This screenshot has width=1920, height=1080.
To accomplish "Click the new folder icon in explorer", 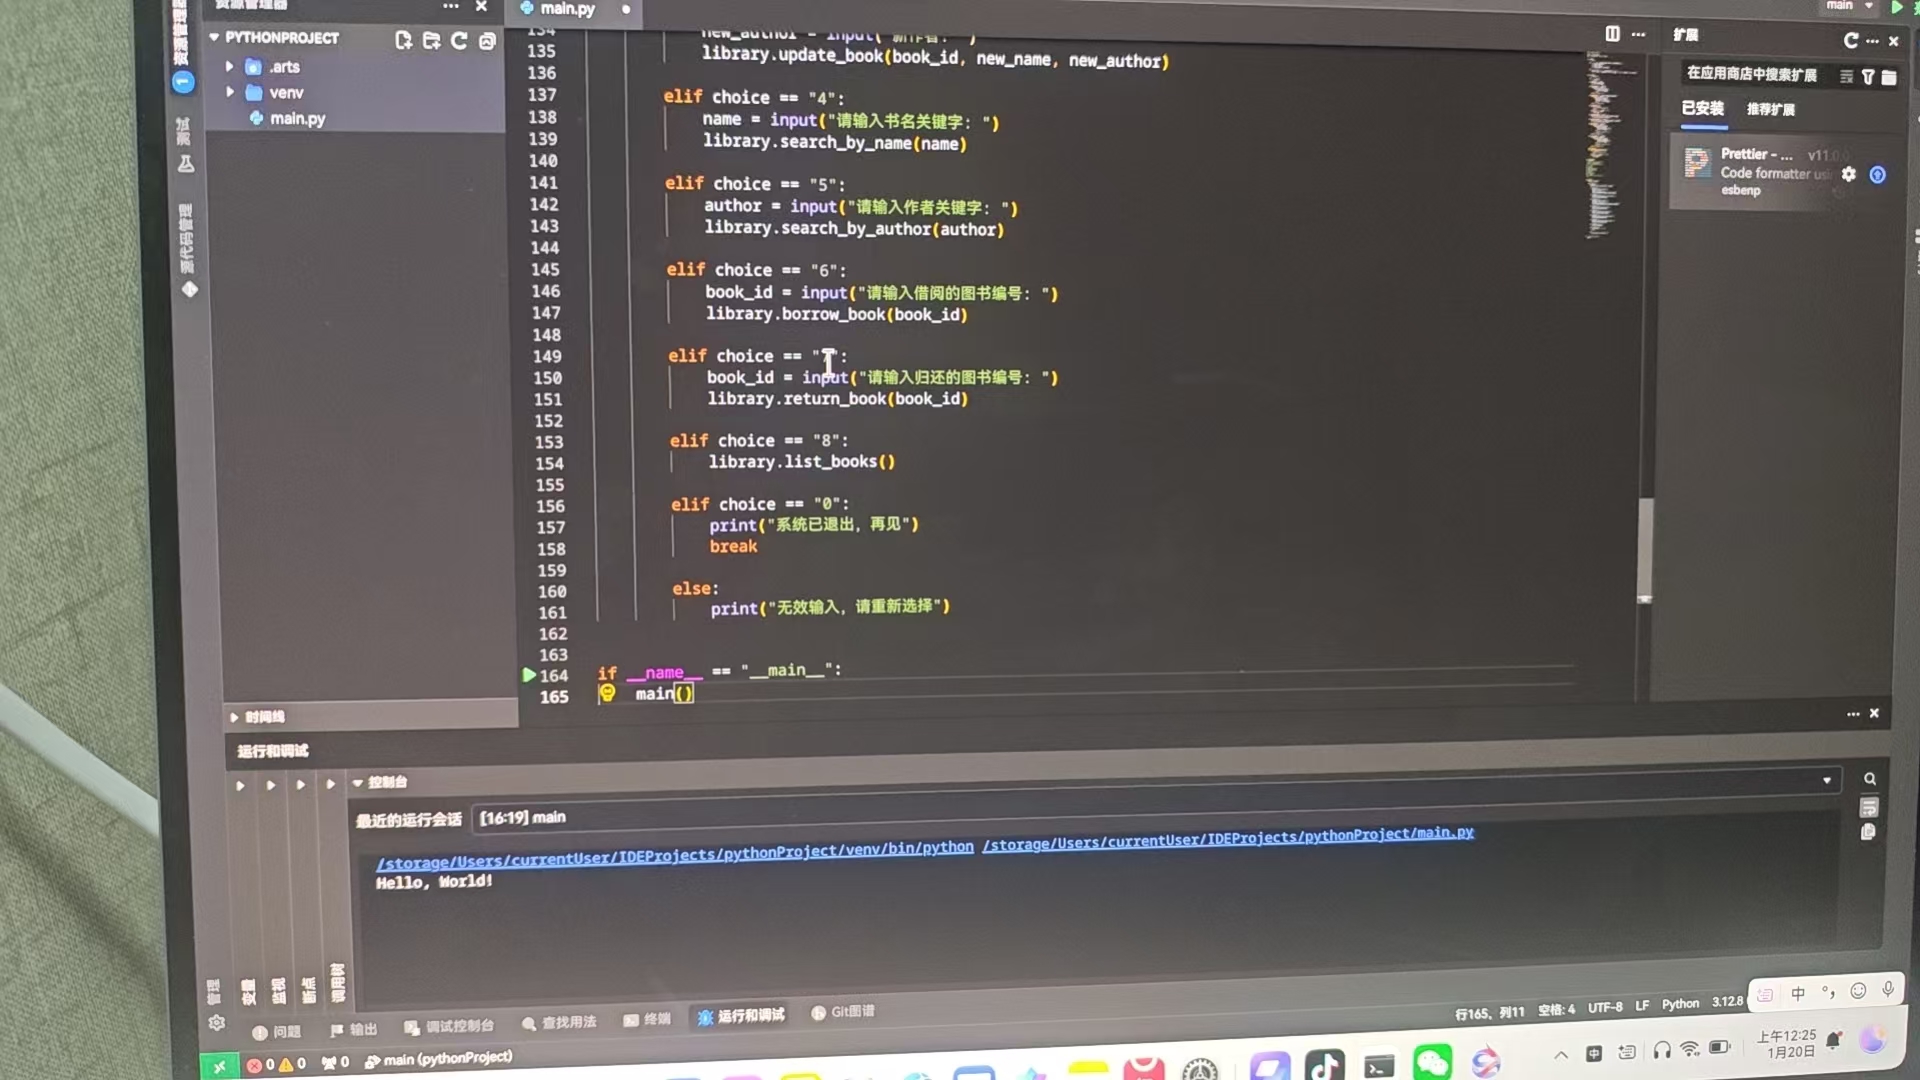I will [x=431, y=41].
